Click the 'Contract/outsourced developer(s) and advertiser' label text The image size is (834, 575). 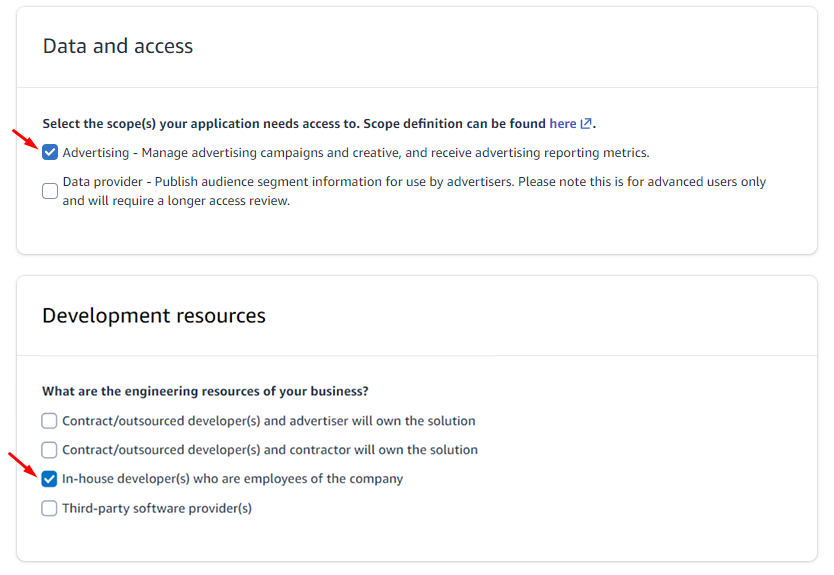point(268,421)
